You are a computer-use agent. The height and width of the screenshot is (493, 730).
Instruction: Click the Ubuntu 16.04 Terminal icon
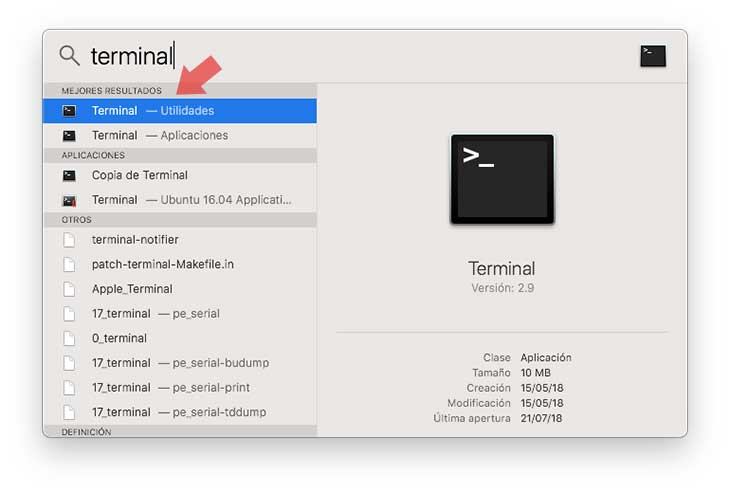click(69, 201)
